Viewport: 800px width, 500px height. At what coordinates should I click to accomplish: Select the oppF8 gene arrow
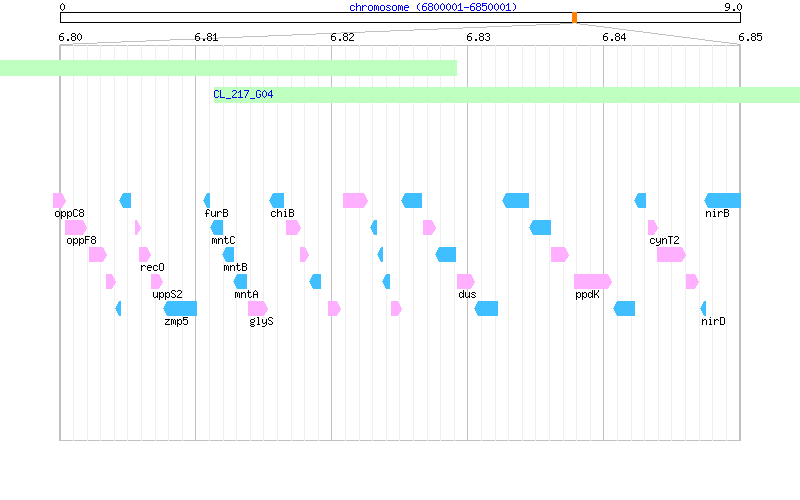tap(76, 228)
